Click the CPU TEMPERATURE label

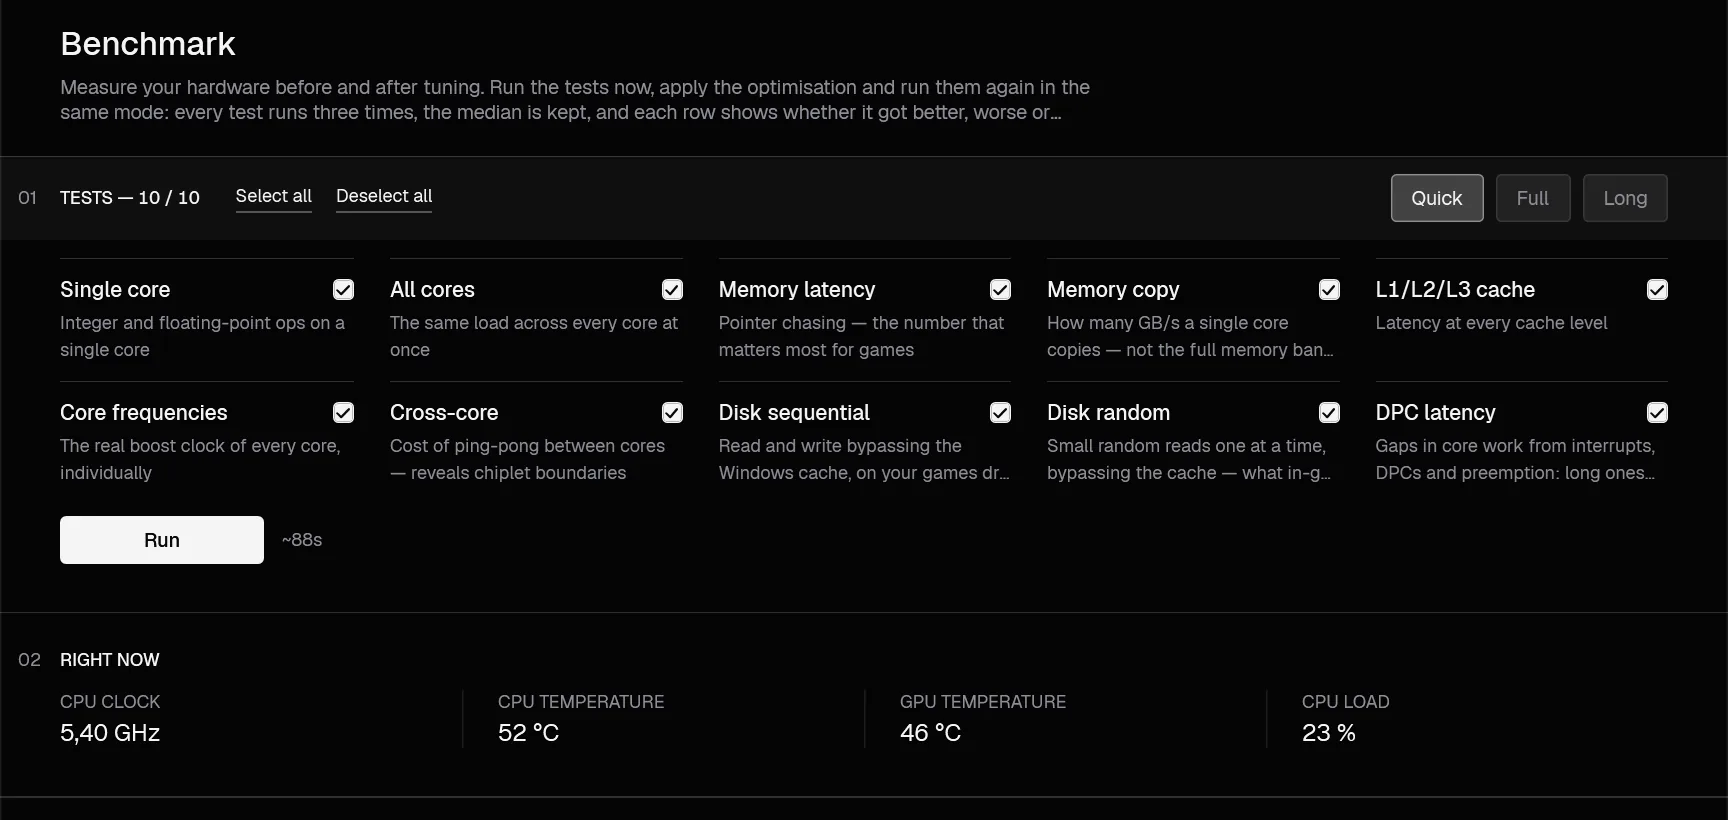click(x=581, y=702)
